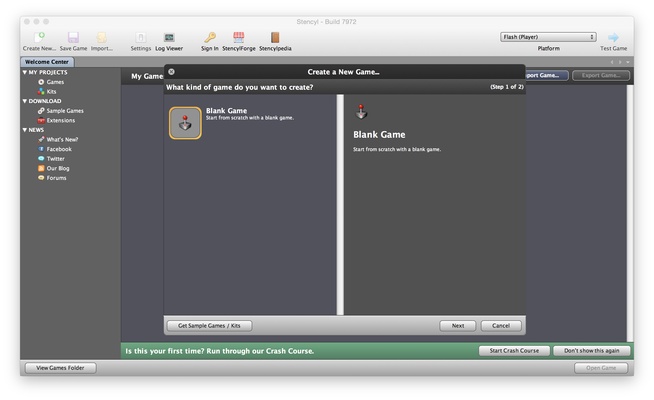Select the Blank Game template thumbnail
Image resolution: width=654 pixels, height=400 pixels.
pos(185,123)
